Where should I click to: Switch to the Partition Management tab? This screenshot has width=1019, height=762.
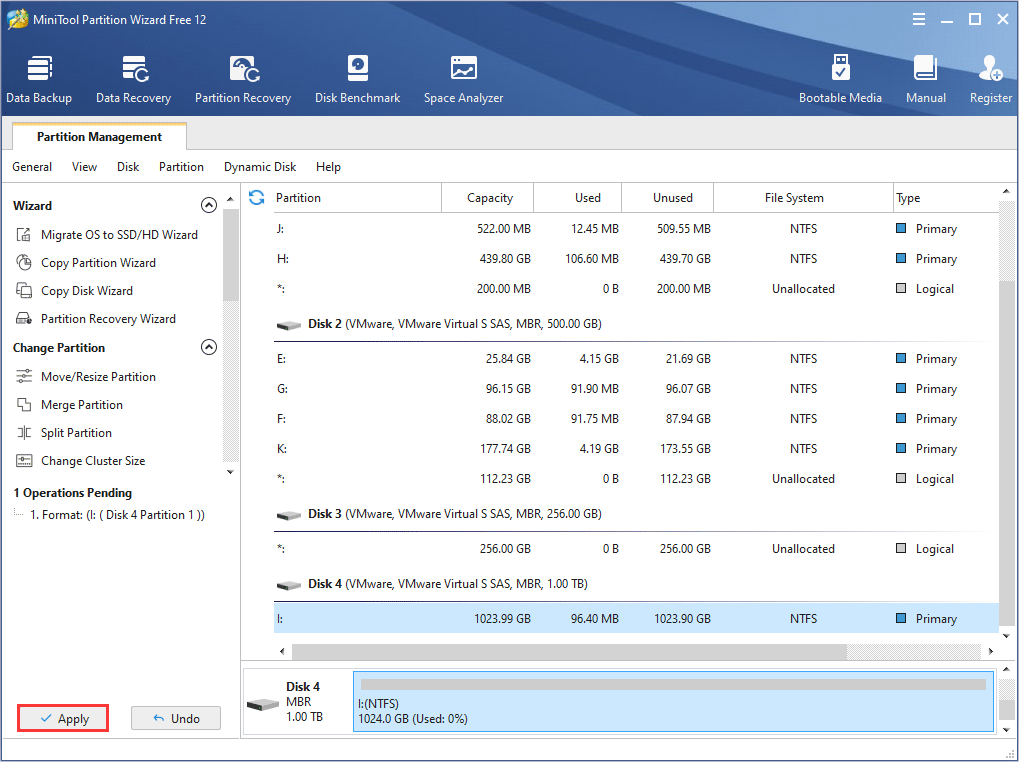pyautogui.click(x=99, y=136)
